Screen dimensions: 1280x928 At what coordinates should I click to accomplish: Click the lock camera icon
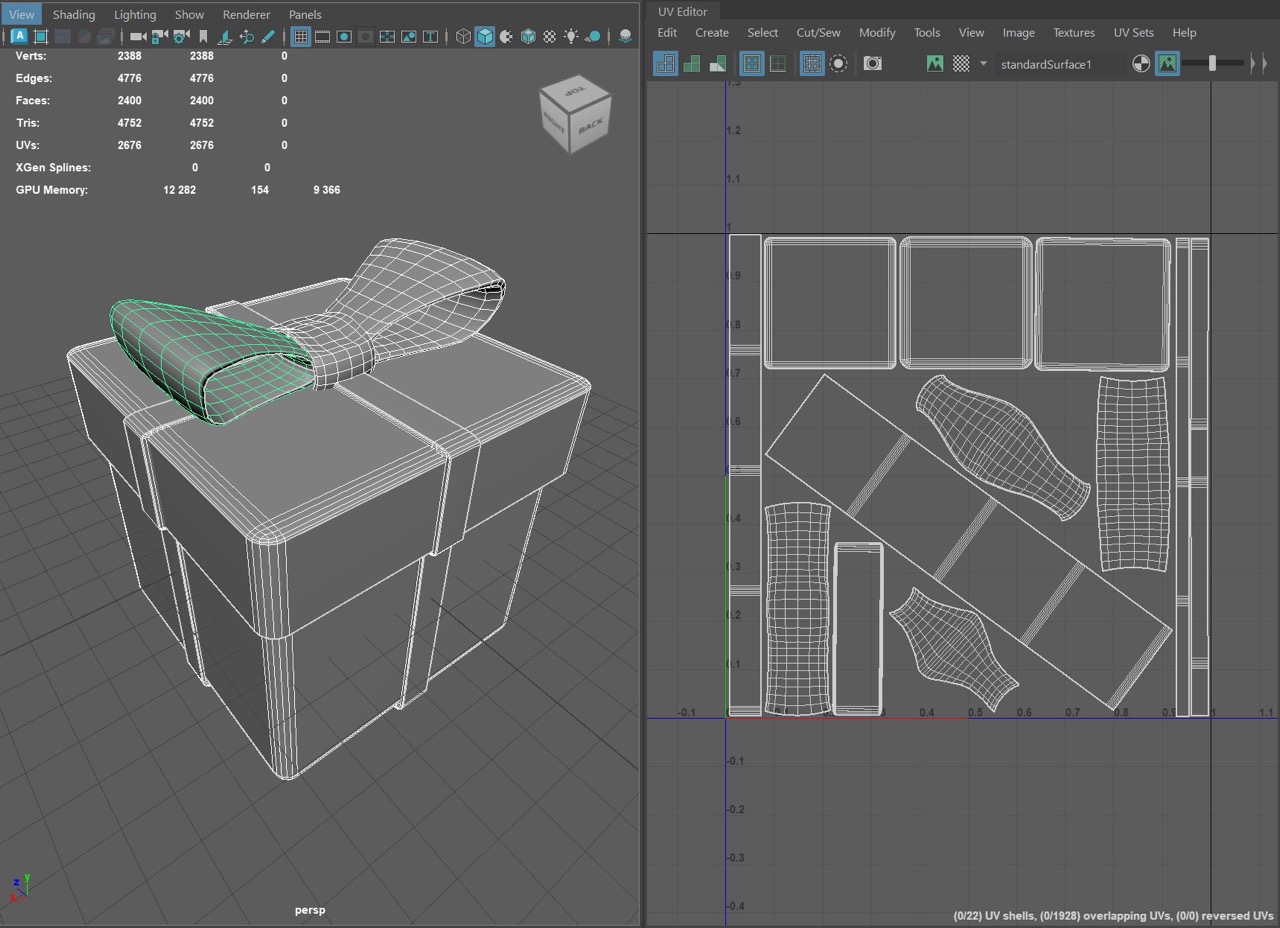(159, 37)
